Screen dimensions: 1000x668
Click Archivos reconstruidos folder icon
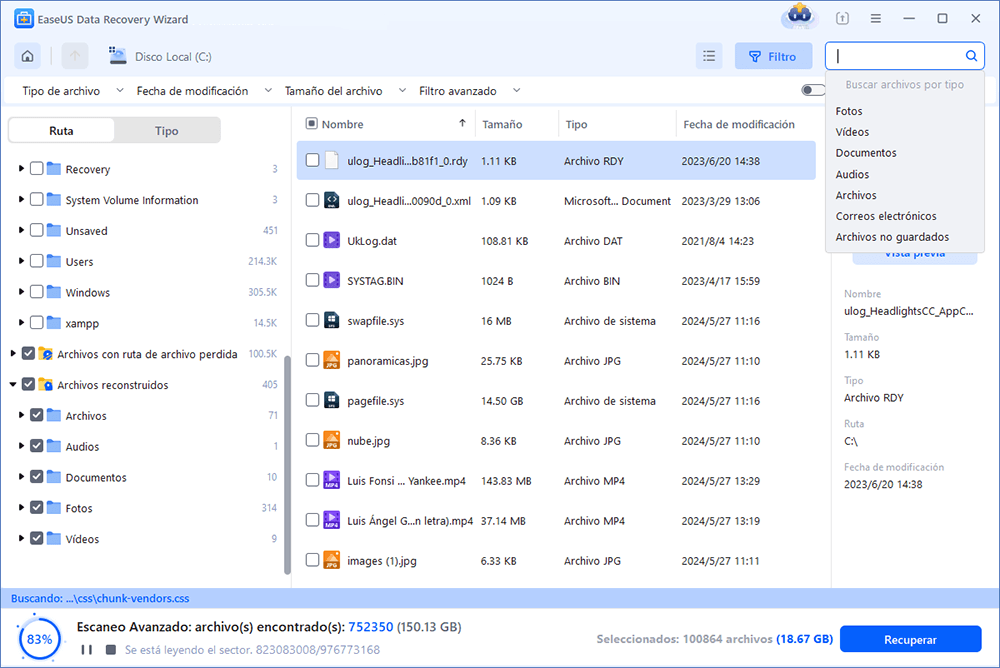click(45, 384)
